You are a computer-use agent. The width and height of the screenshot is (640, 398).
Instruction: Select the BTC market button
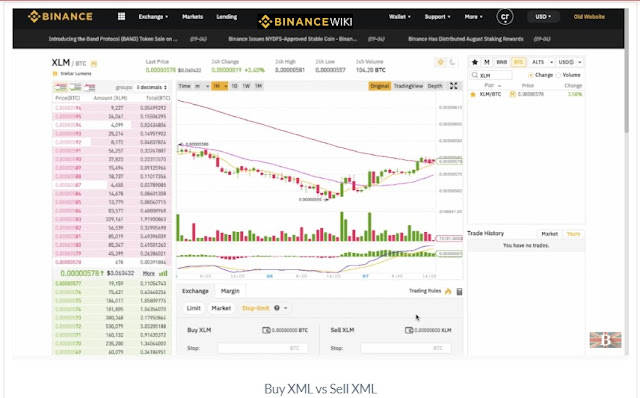click(x=518, y=62)
